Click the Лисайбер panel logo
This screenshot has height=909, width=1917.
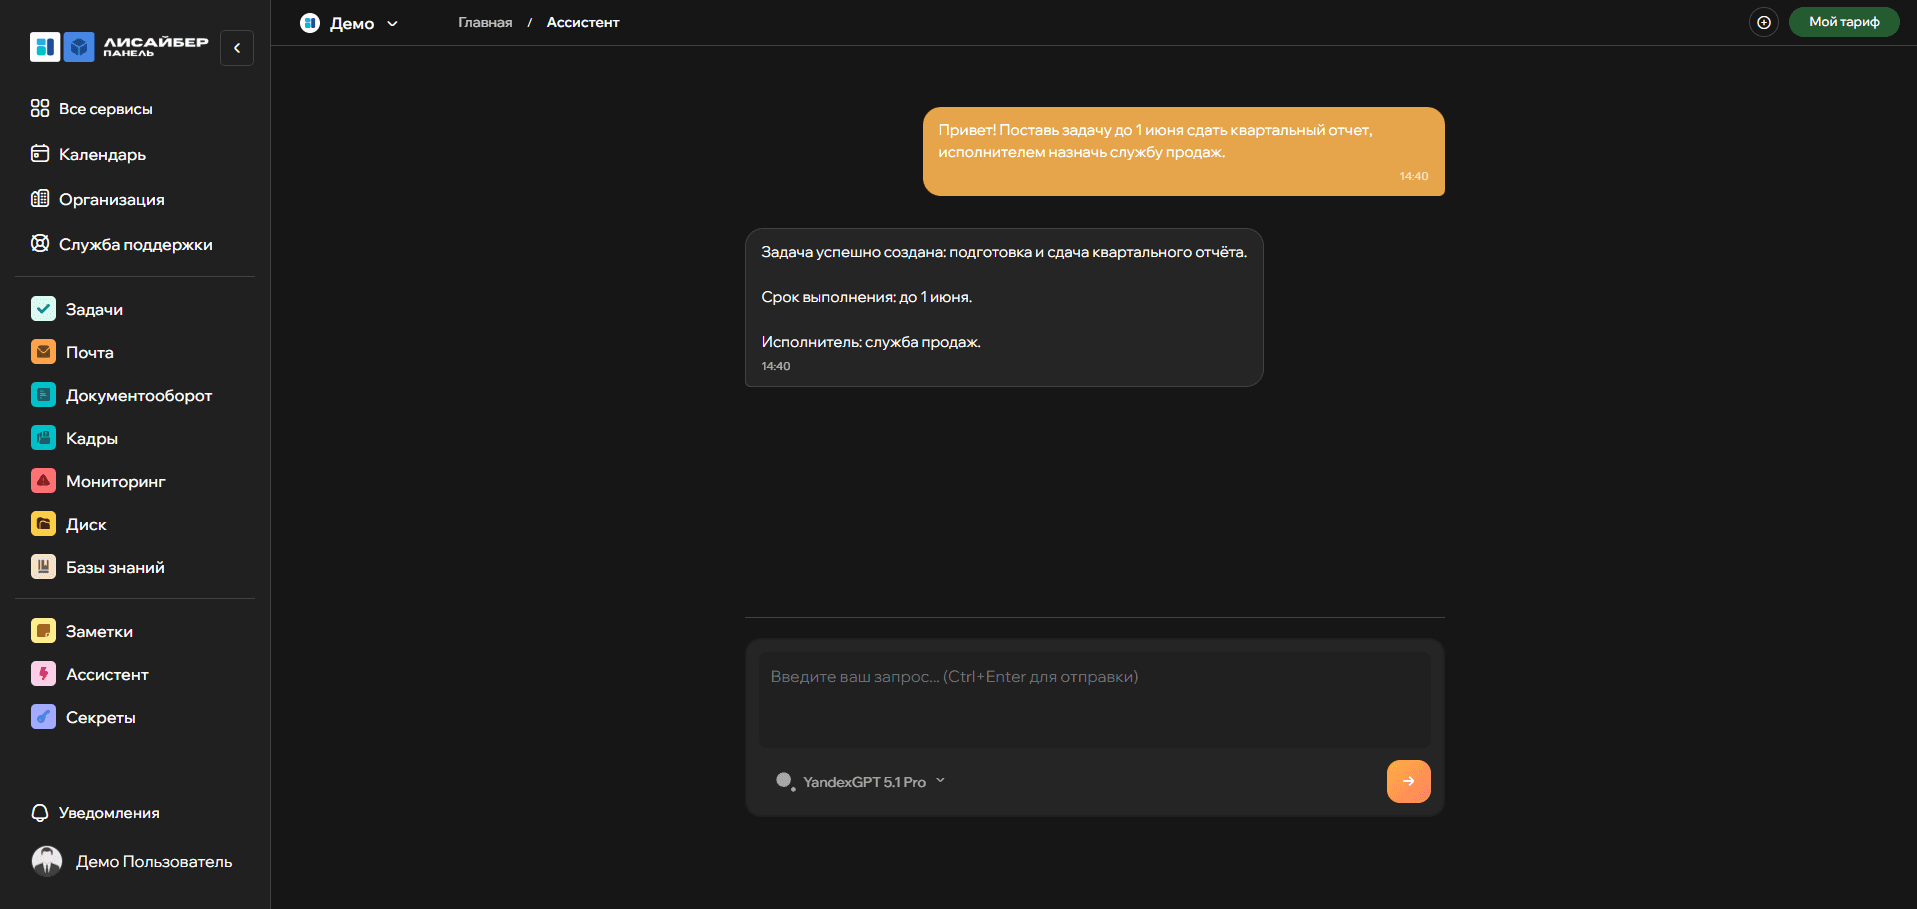[119, 47]
